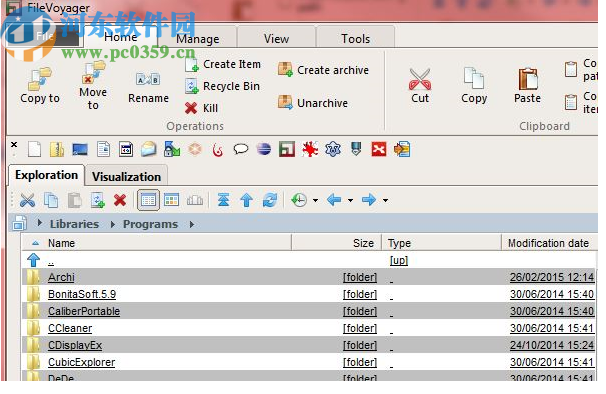Close the favorites bar with small x
The image size is (606, 394).
click(x=14, y=144)
